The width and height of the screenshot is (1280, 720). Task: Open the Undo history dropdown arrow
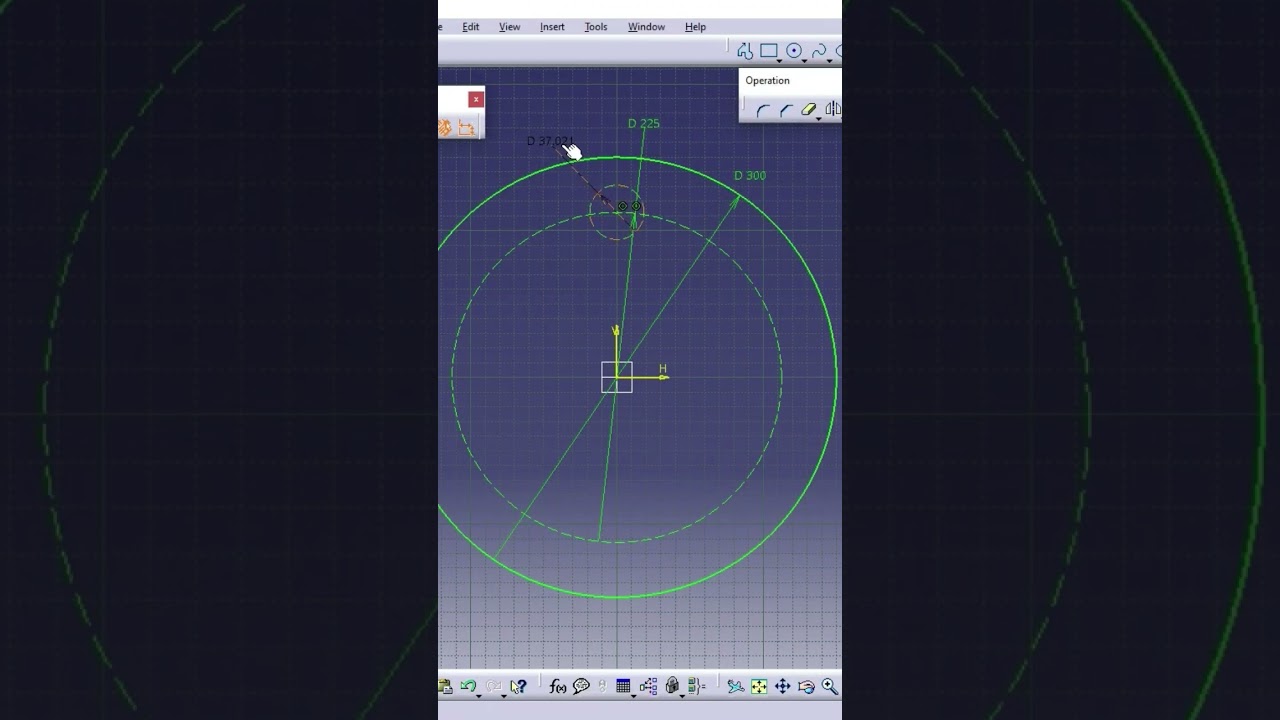(478, 694)
